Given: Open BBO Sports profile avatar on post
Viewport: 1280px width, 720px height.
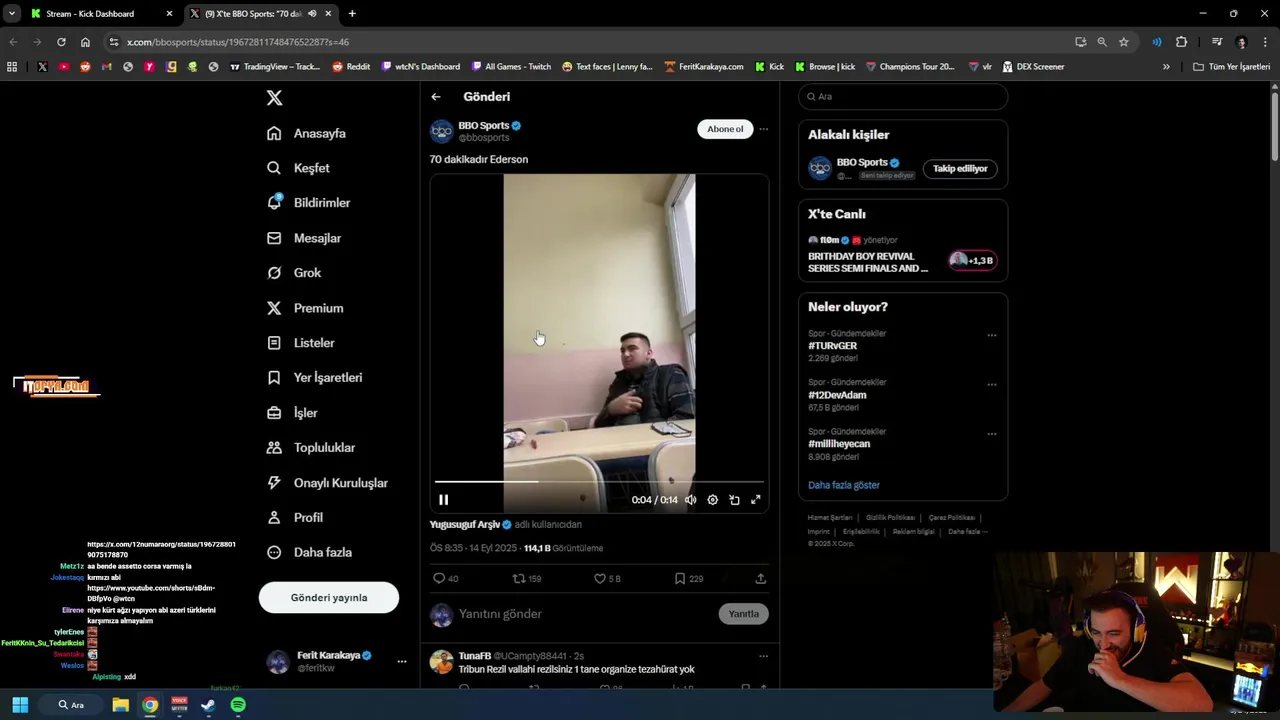Looking at the screenshot, I should point(441,132).
